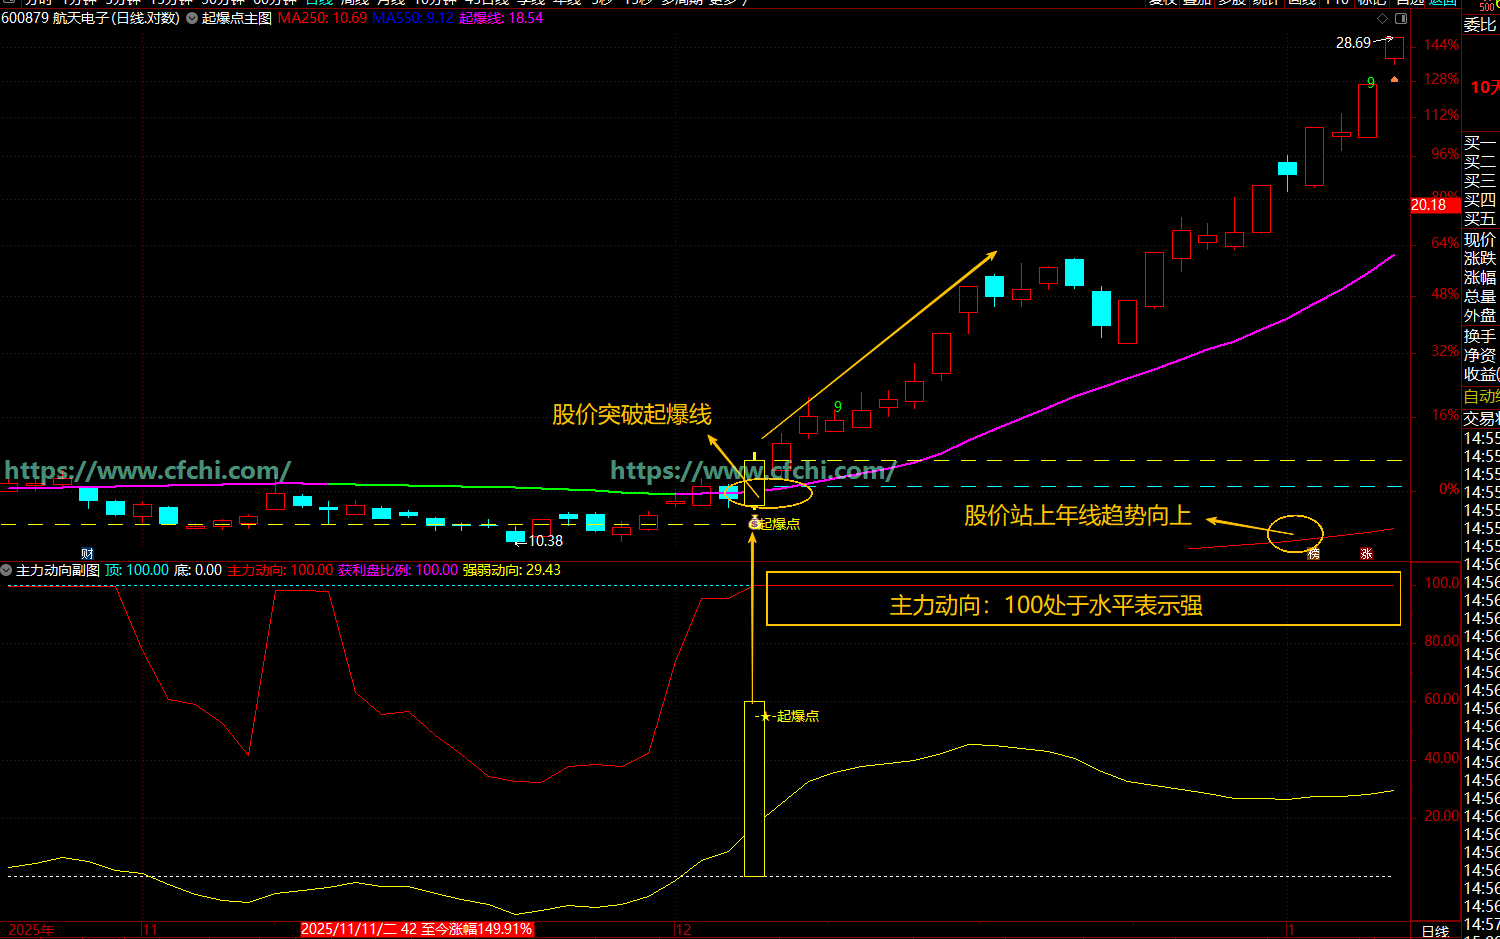Viewport: 1500px width, 939px height.
Task: Click the 涨跌 quote row
Action: [x=1481, y=259]
